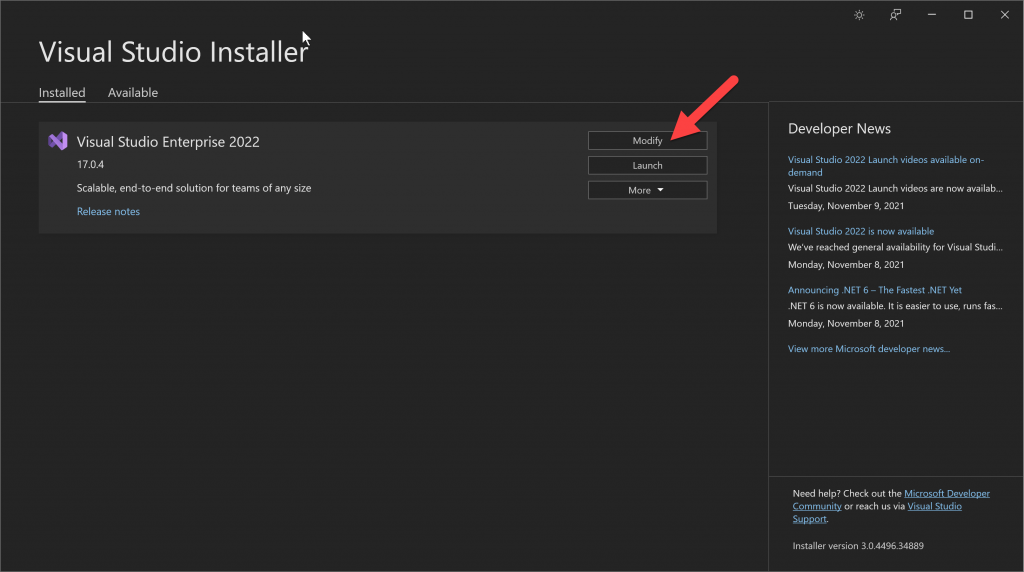1024x572 pixels.
Task: Click View more Microsoft developer news link
Action: click(869, 349)
